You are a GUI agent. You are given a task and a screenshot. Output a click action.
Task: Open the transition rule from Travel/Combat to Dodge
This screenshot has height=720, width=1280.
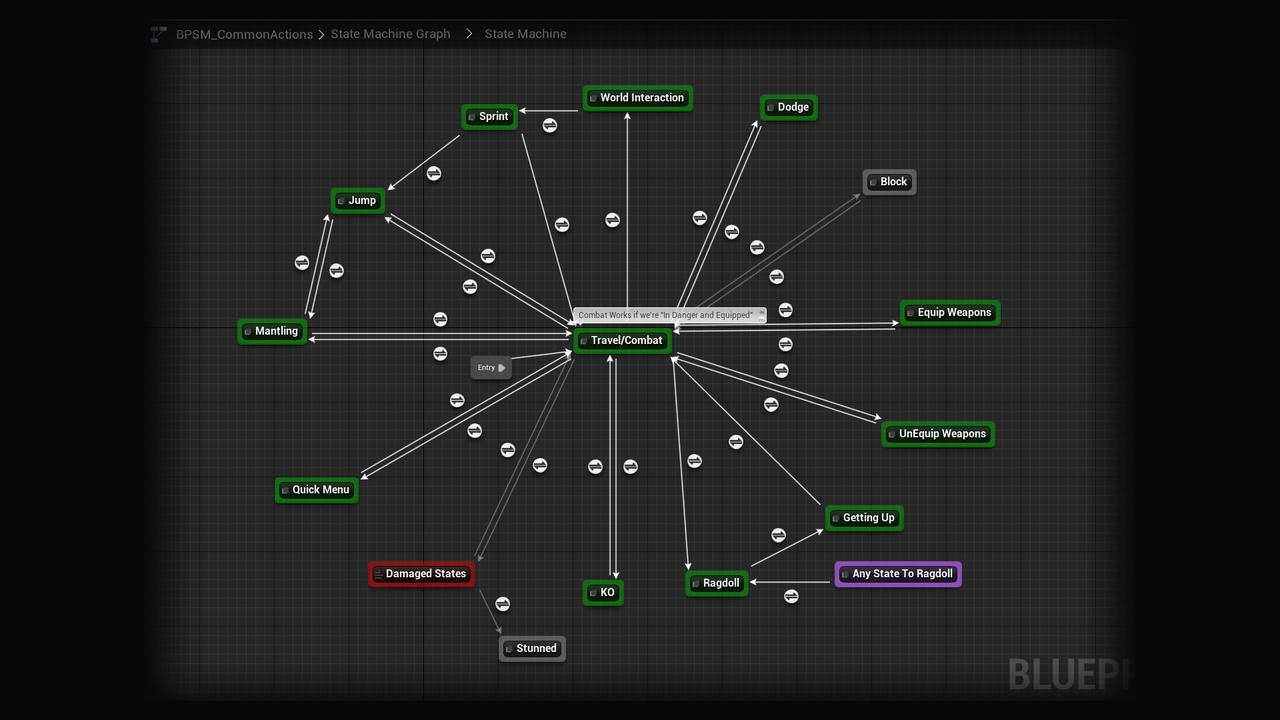[700, 218]
